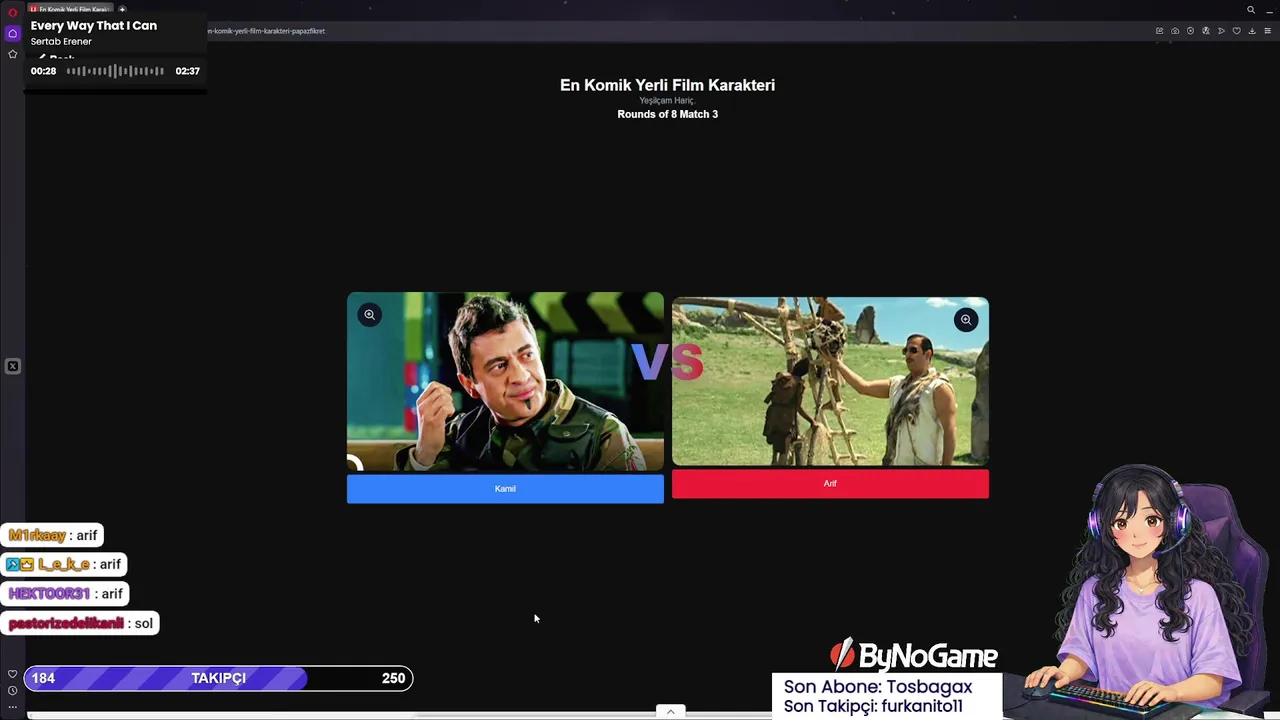The width and height of the screenshot is (1280, 720).
Task: Switch to the En Komik Yerli Film tab
Action: [72, 10]
